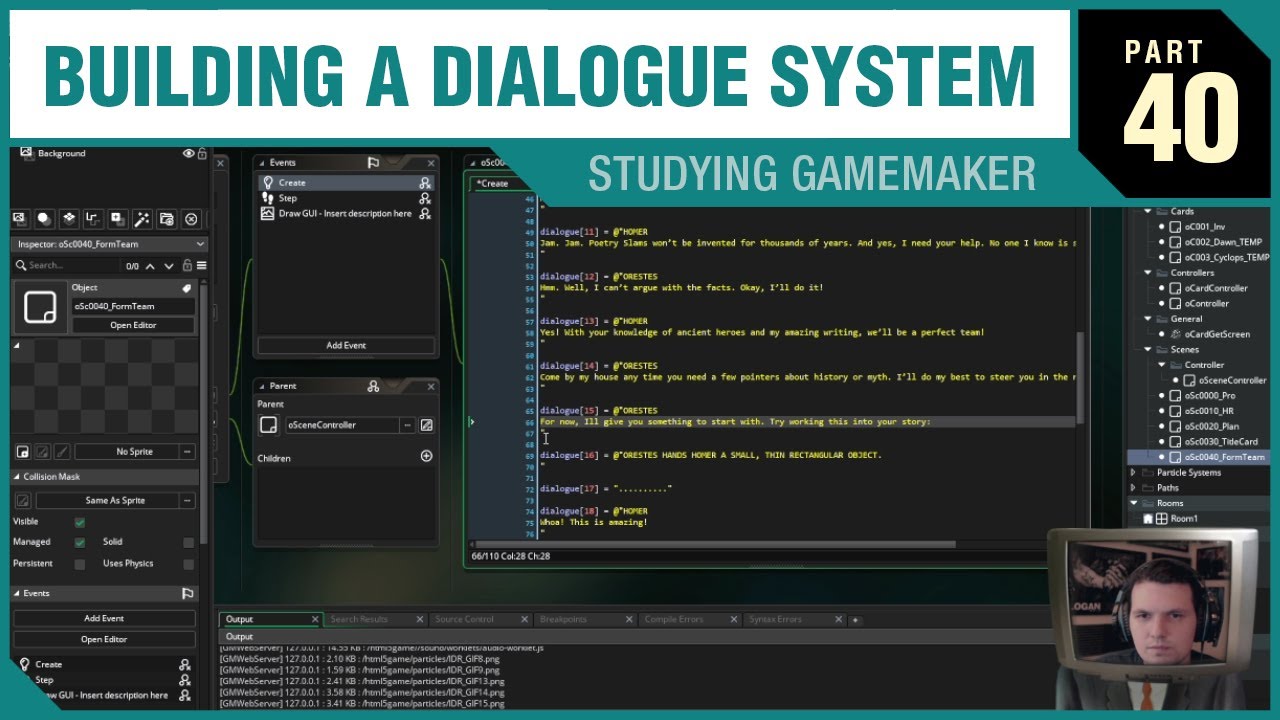
Task: Uncheck the Visible checkbox
Action: coord(80,522)
